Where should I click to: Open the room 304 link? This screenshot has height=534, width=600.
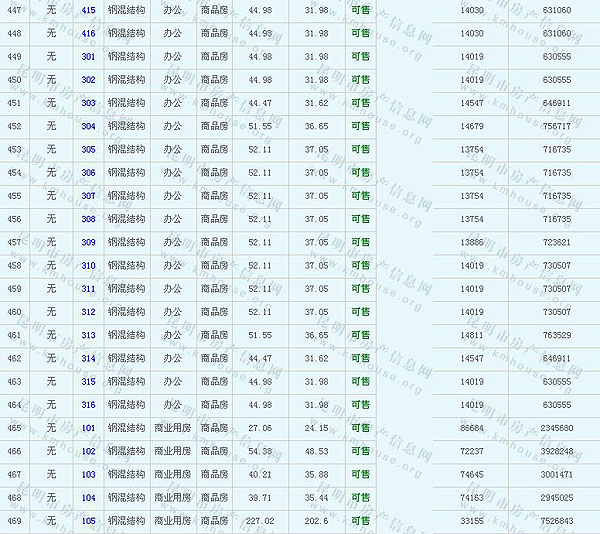(x=89, y=126)
